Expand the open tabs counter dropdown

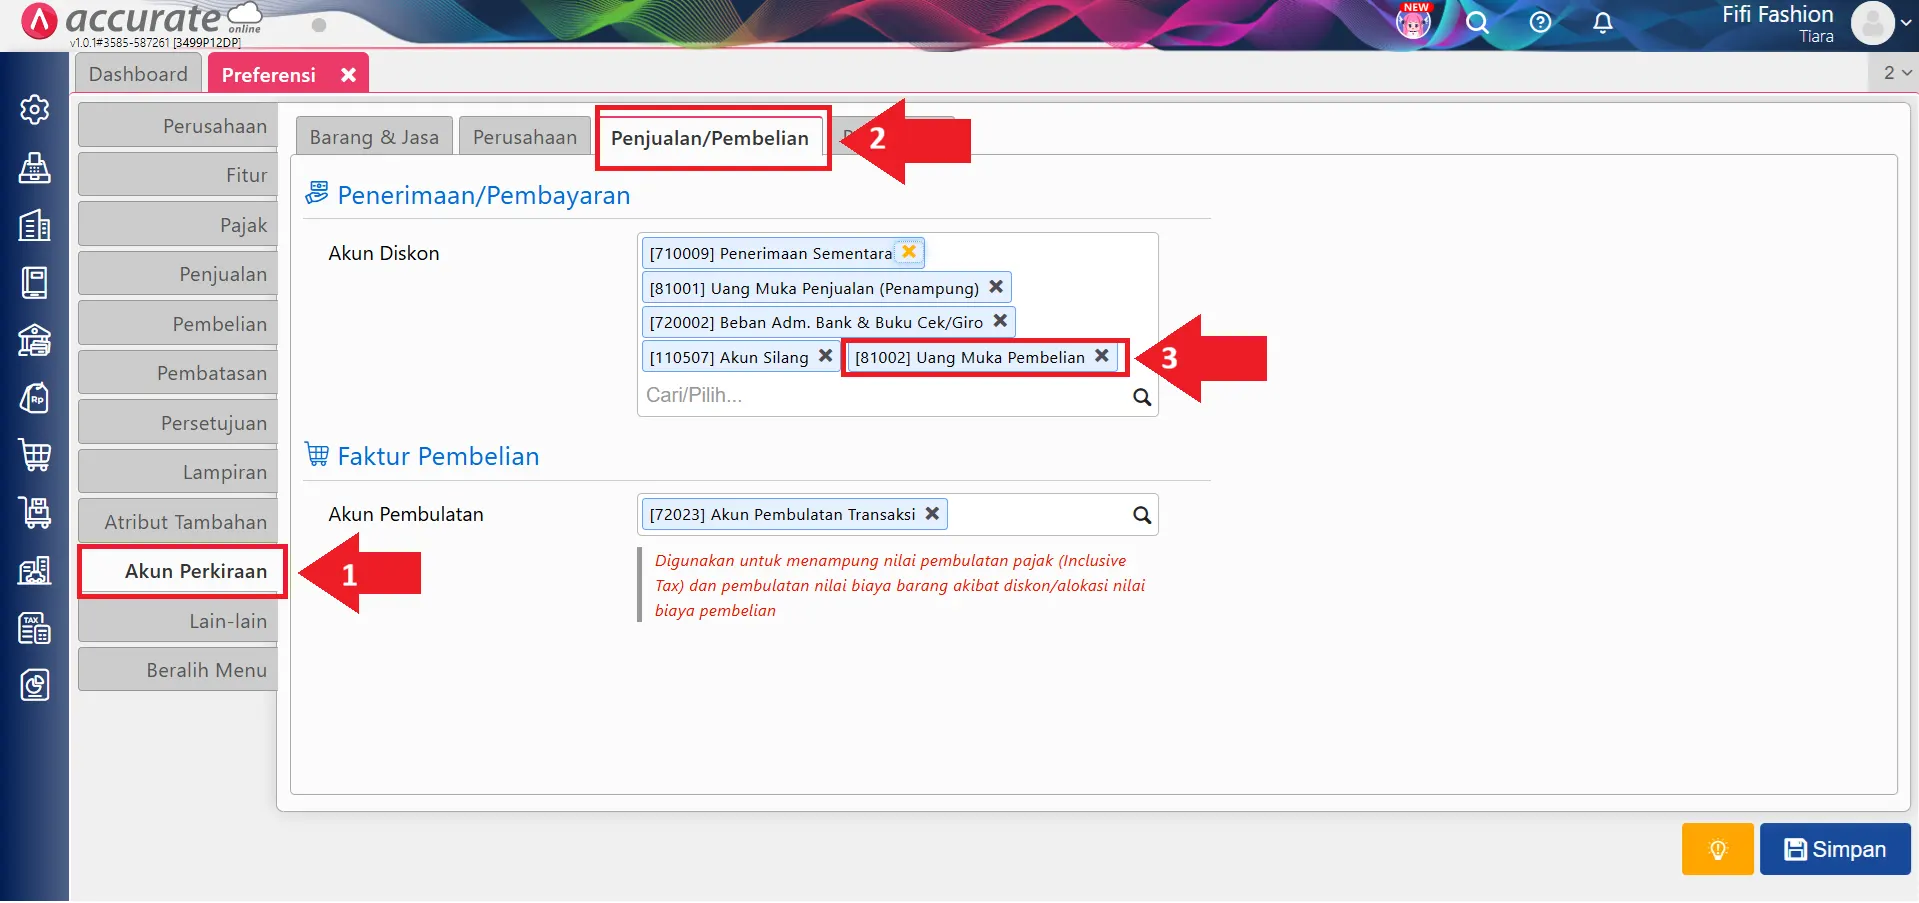(x=1896, y=73)
